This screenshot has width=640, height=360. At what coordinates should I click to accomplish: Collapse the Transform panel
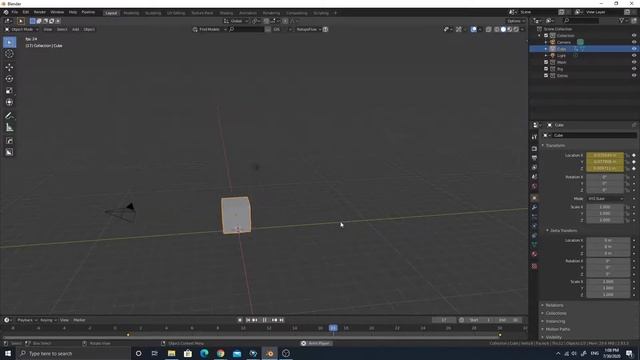[555, 145]
